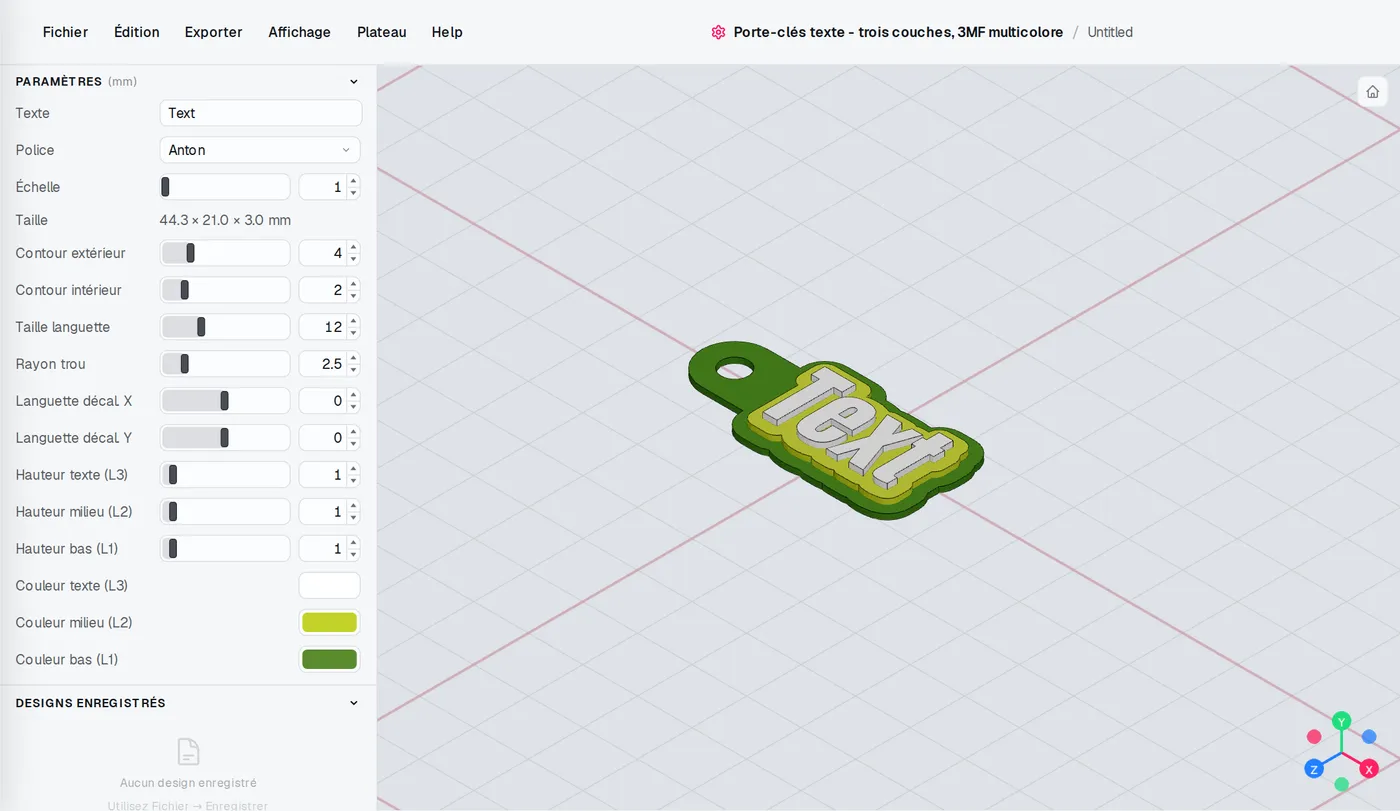Open the Couleur milieu (L2) yellow swatch

(x=329, y=623)
